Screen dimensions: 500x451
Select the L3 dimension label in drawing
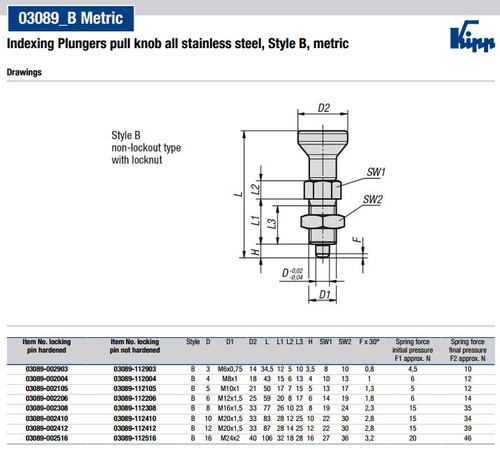pos(272,224)
